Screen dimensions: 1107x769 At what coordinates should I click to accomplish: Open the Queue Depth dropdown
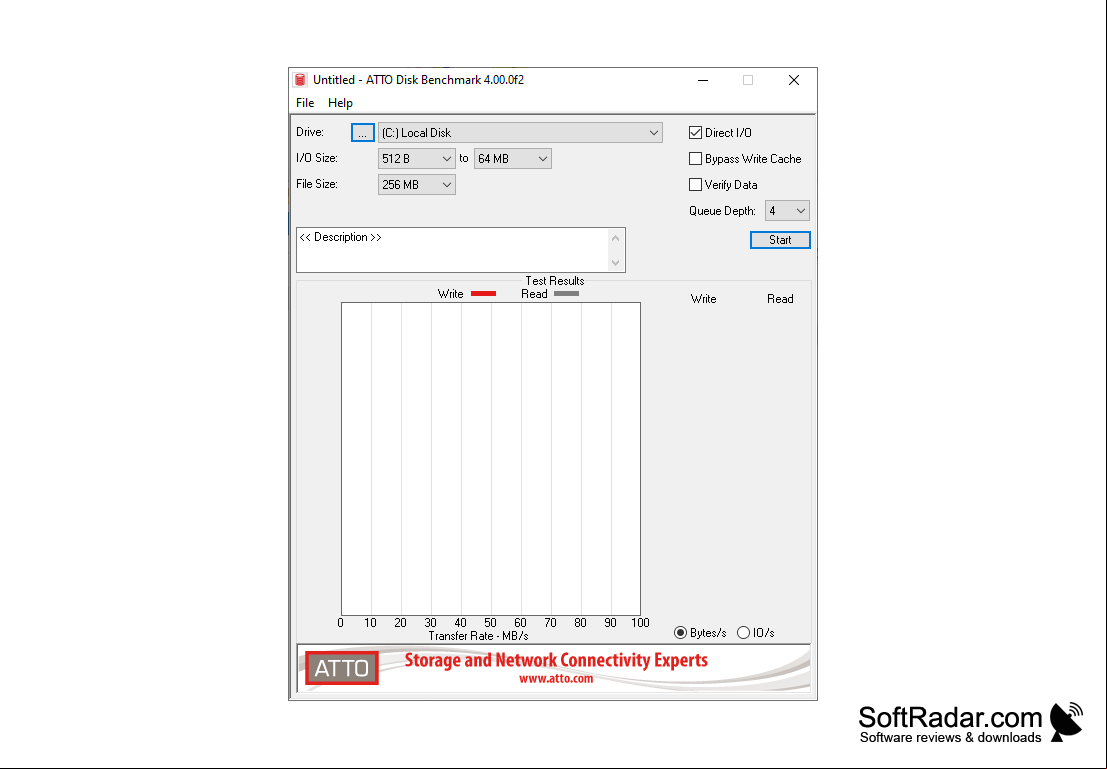tap(787, 211)
